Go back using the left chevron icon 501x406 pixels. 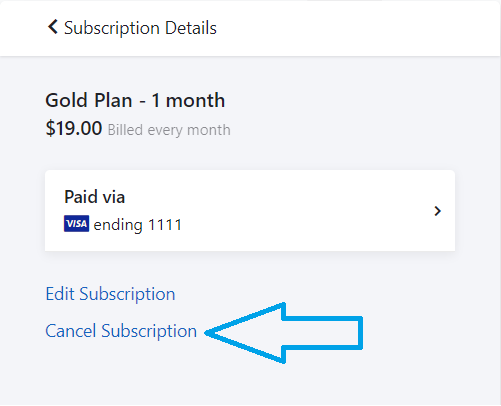tap(53, 27)
